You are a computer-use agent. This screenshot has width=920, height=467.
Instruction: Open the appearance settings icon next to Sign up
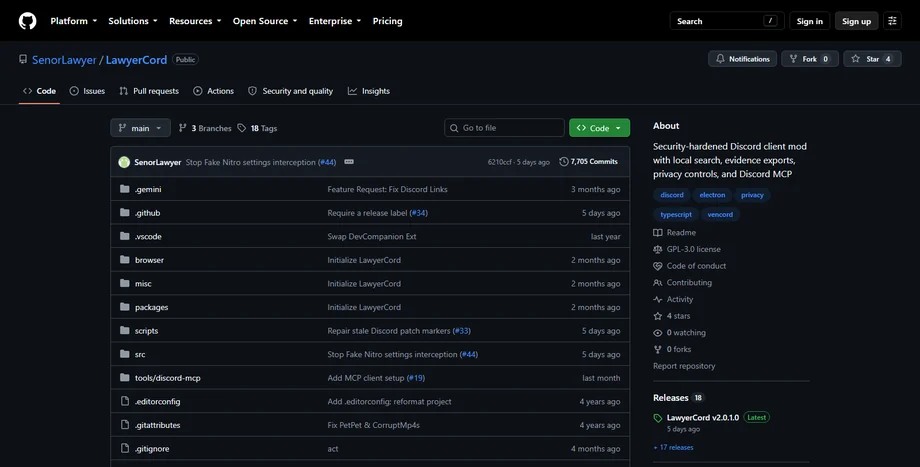892,21
